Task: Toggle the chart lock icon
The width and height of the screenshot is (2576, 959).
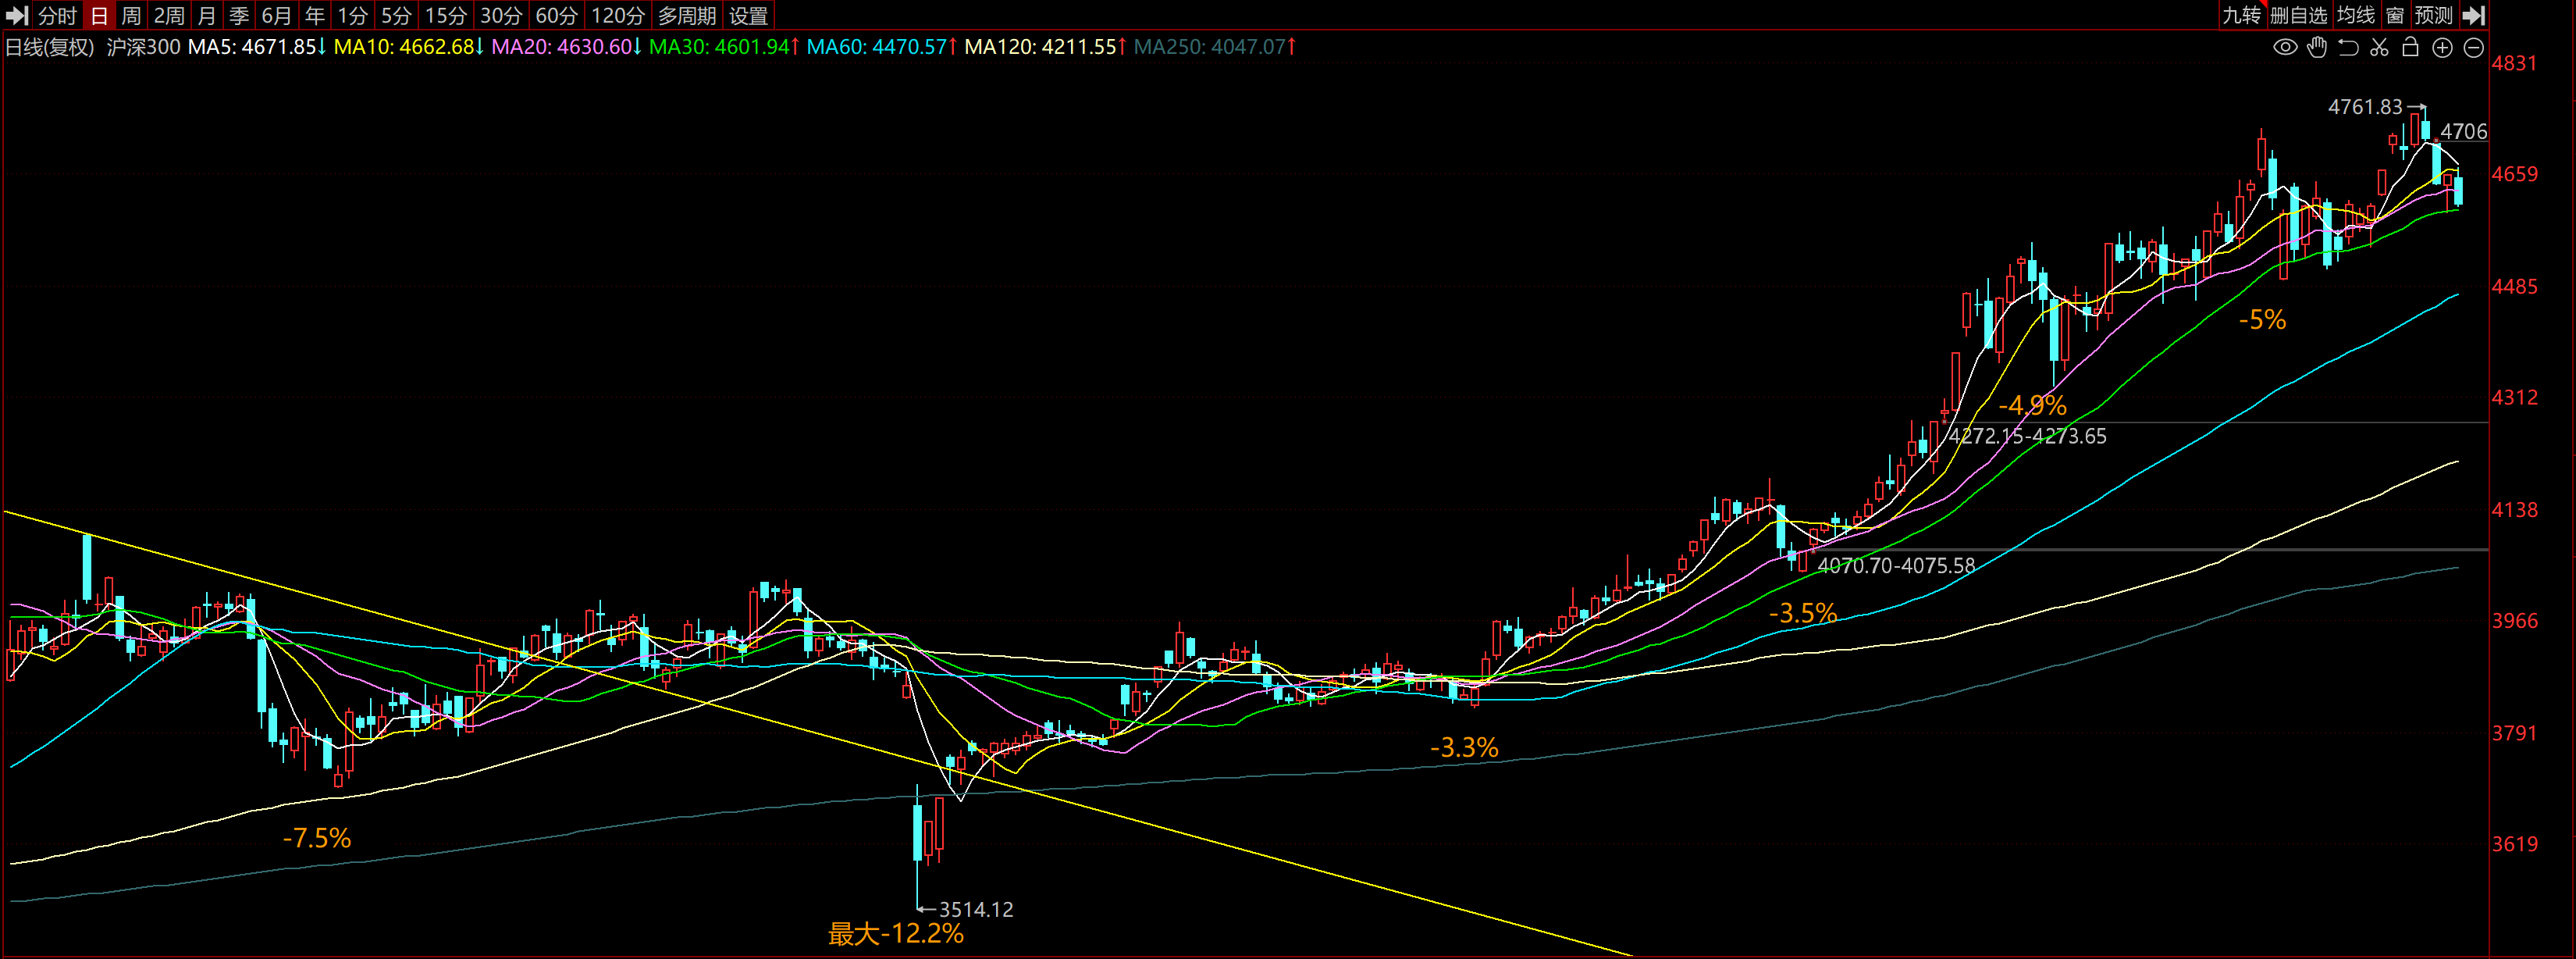Action: pyautogui.click(x=2410, y=47)
